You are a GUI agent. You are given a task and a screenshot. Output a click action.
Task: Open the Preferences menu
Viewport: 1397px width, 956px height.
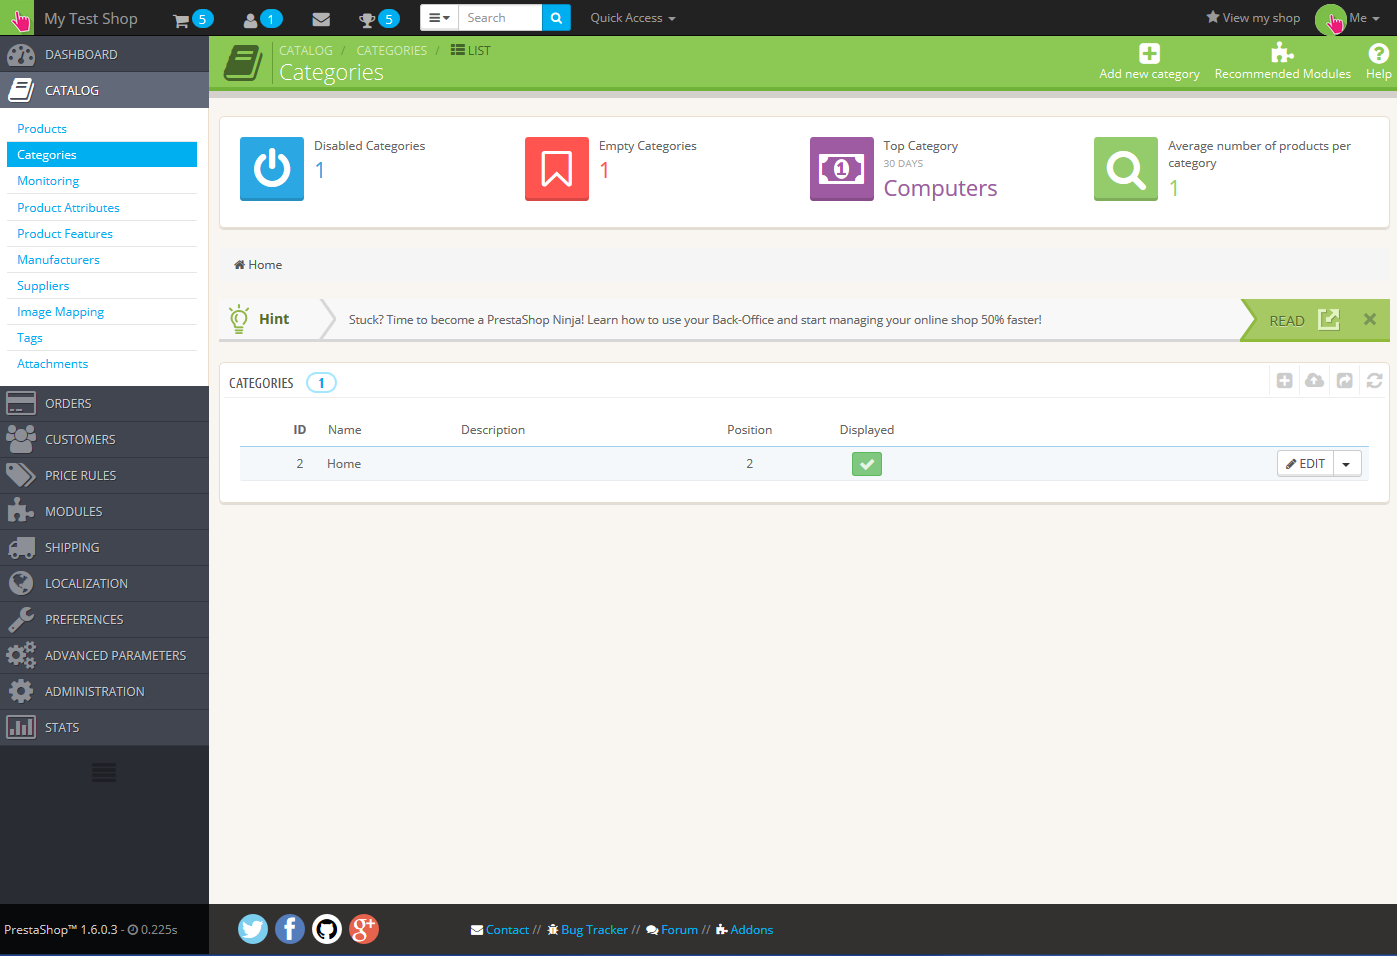click(x=104, y=619)
